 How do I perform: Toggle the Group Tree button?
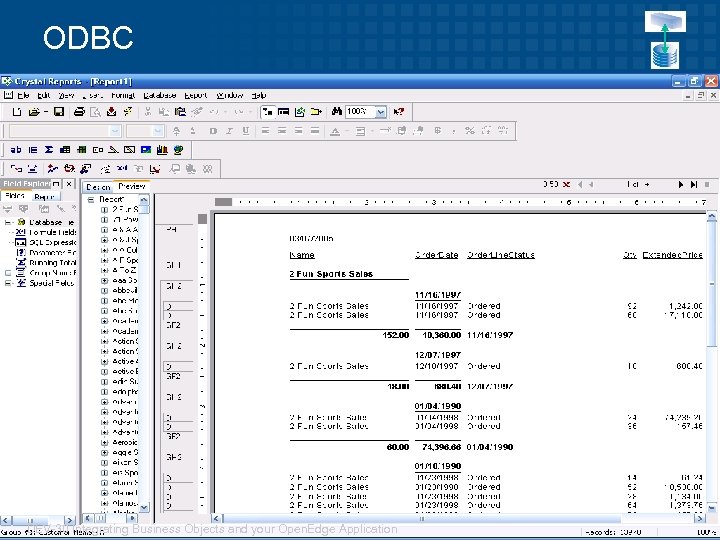tap(267, 112)
